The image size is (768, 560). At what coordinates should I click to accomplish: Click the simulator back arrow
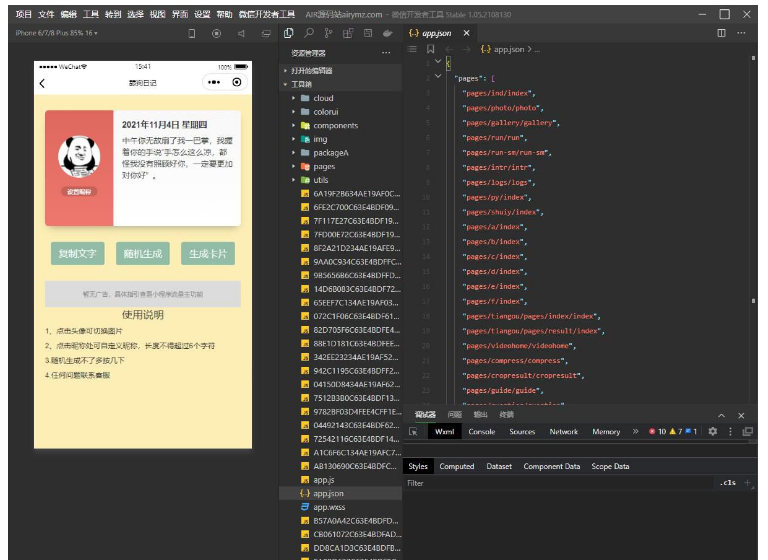[x=42, y=83]
